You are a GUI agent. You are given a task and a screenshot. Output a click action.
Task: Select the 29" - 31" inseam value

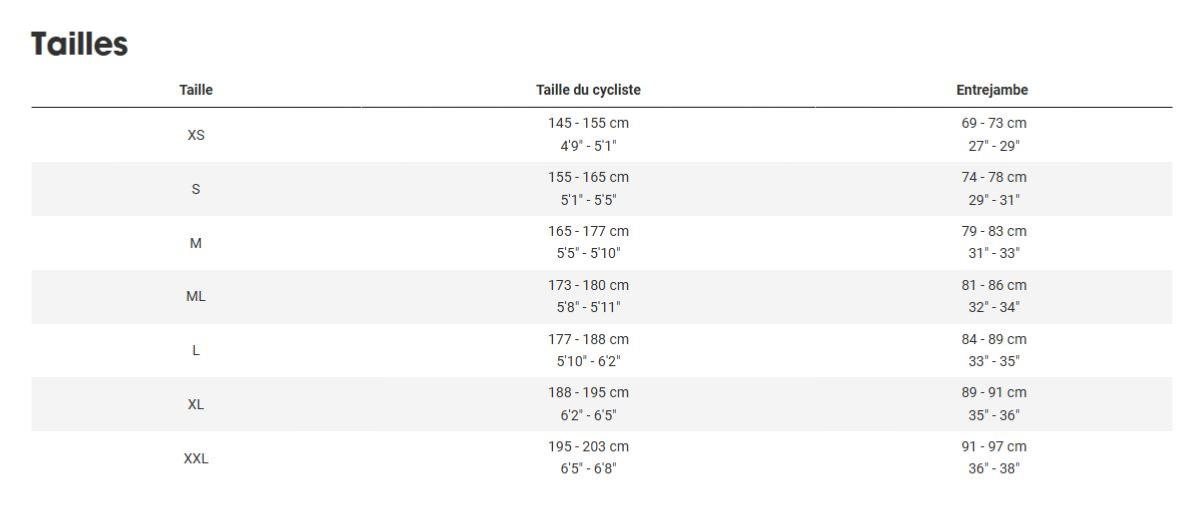(993, 200)
